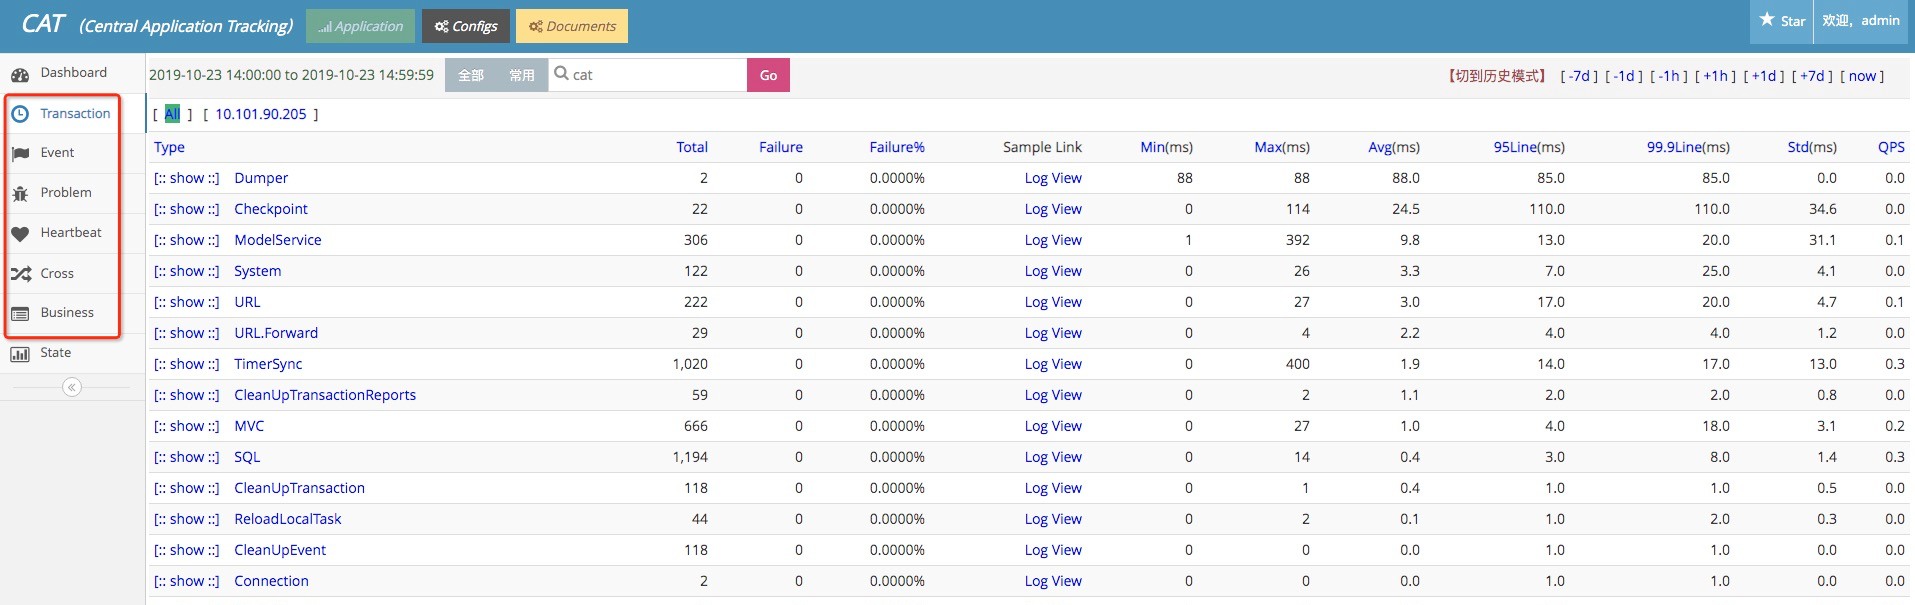
Task: Select Business in the sidebar
Action: pos(67,313)
